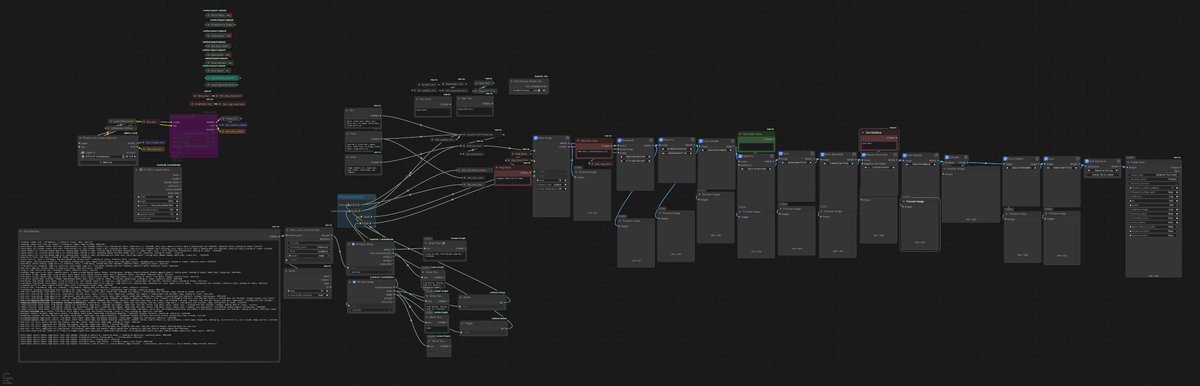Select the magenta colored node
This screenshot has width=1200, height=386.
click(193, 135)
